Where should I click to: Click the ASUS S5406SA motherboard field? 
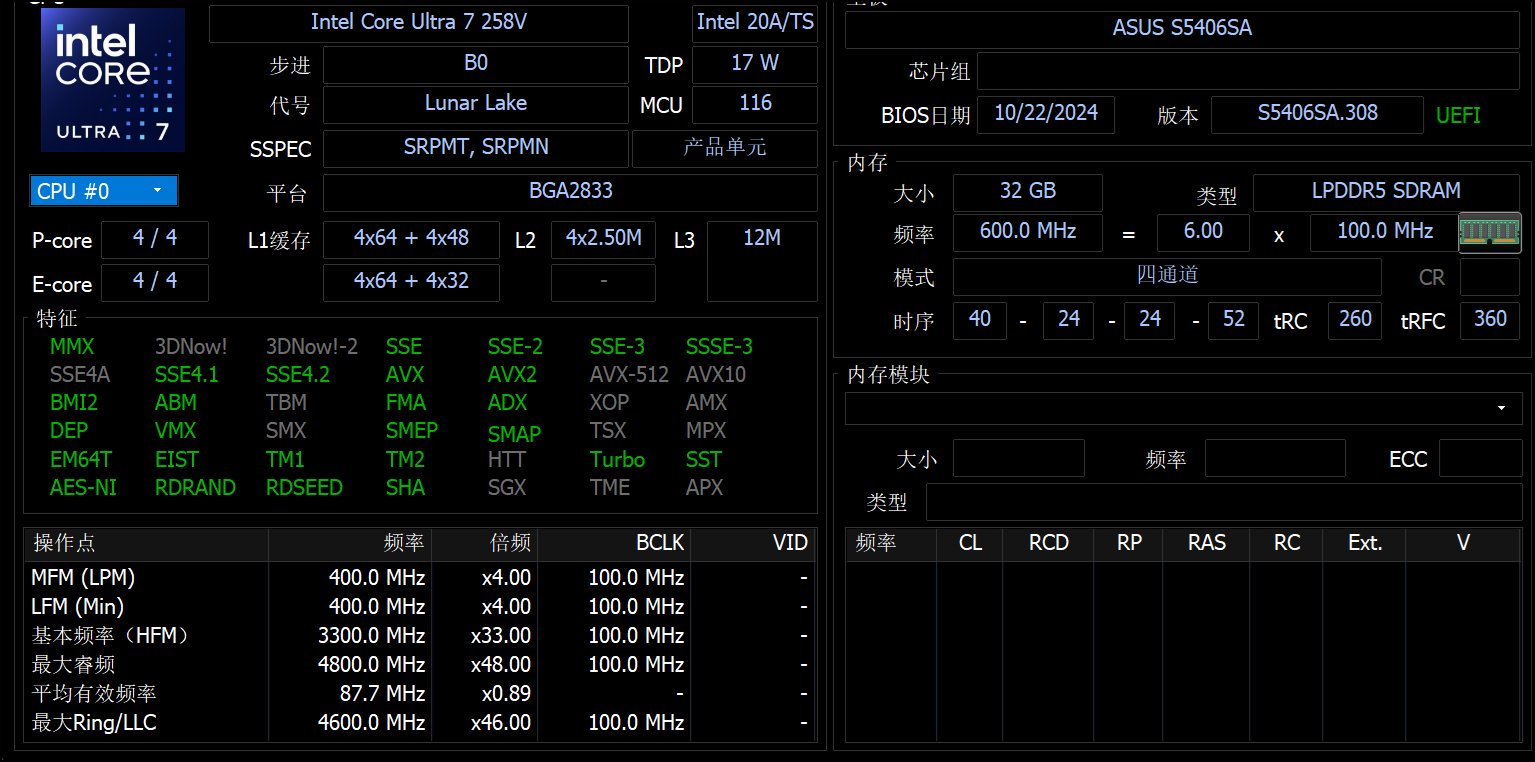pos(1181,29)
